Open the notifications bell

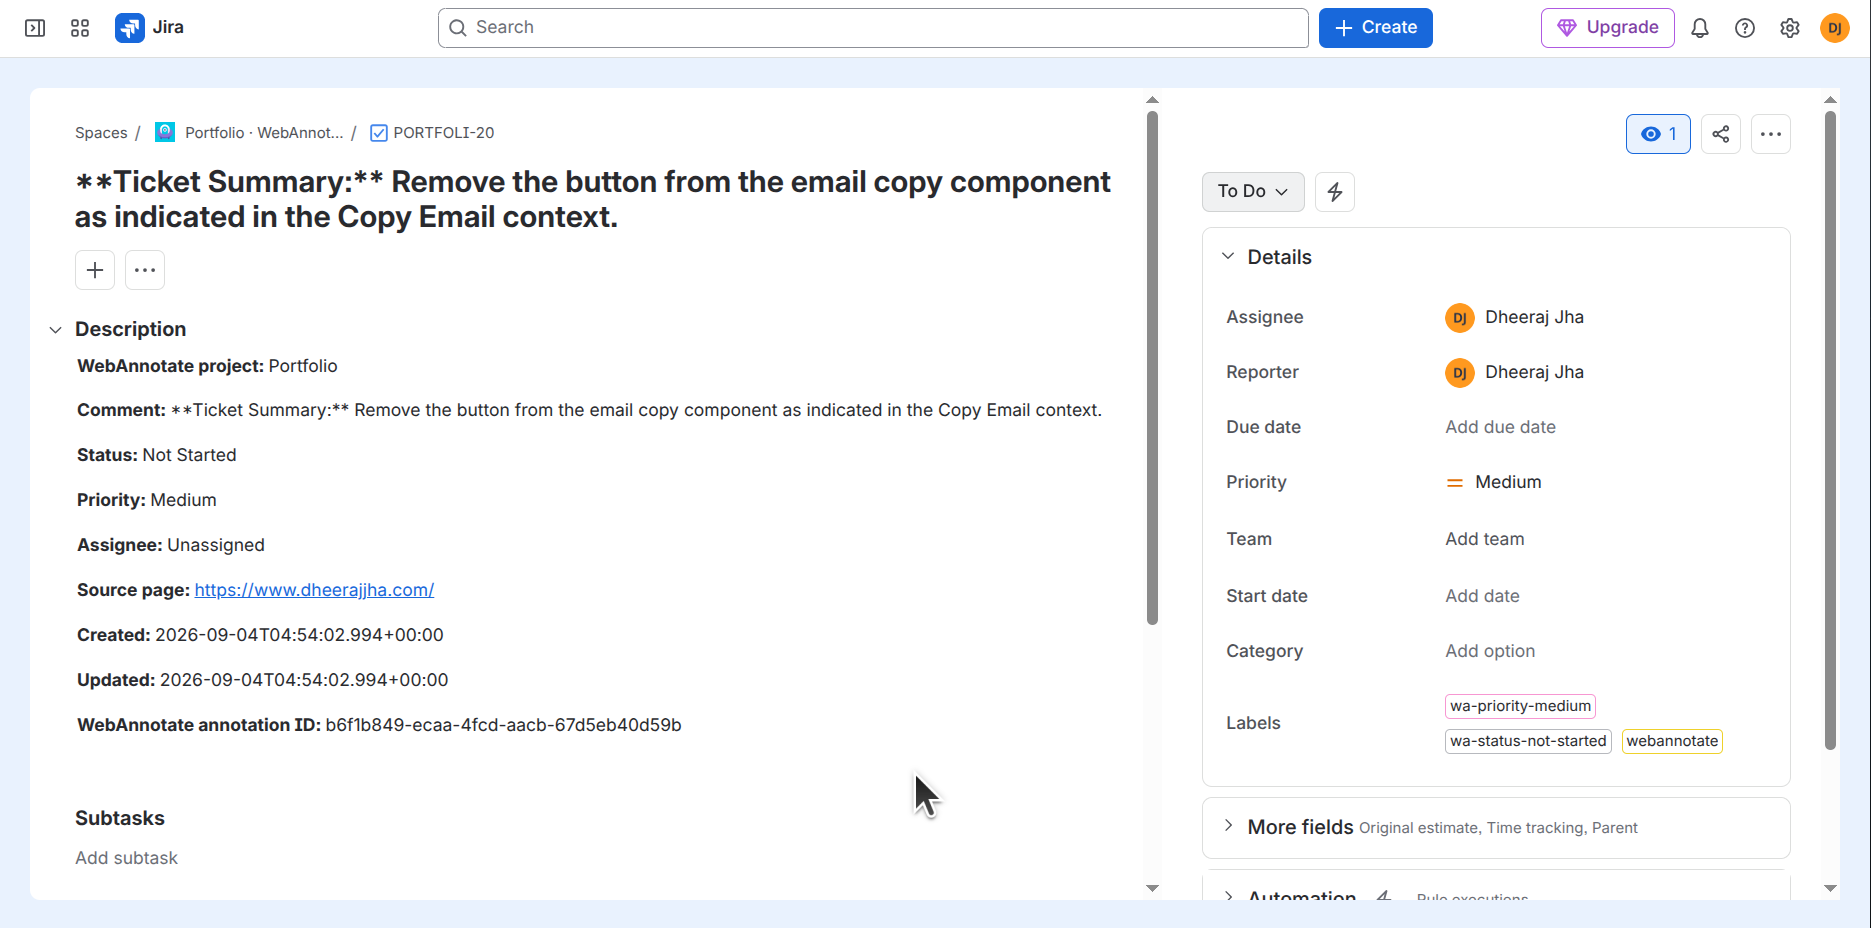(x=1700, y=28)
